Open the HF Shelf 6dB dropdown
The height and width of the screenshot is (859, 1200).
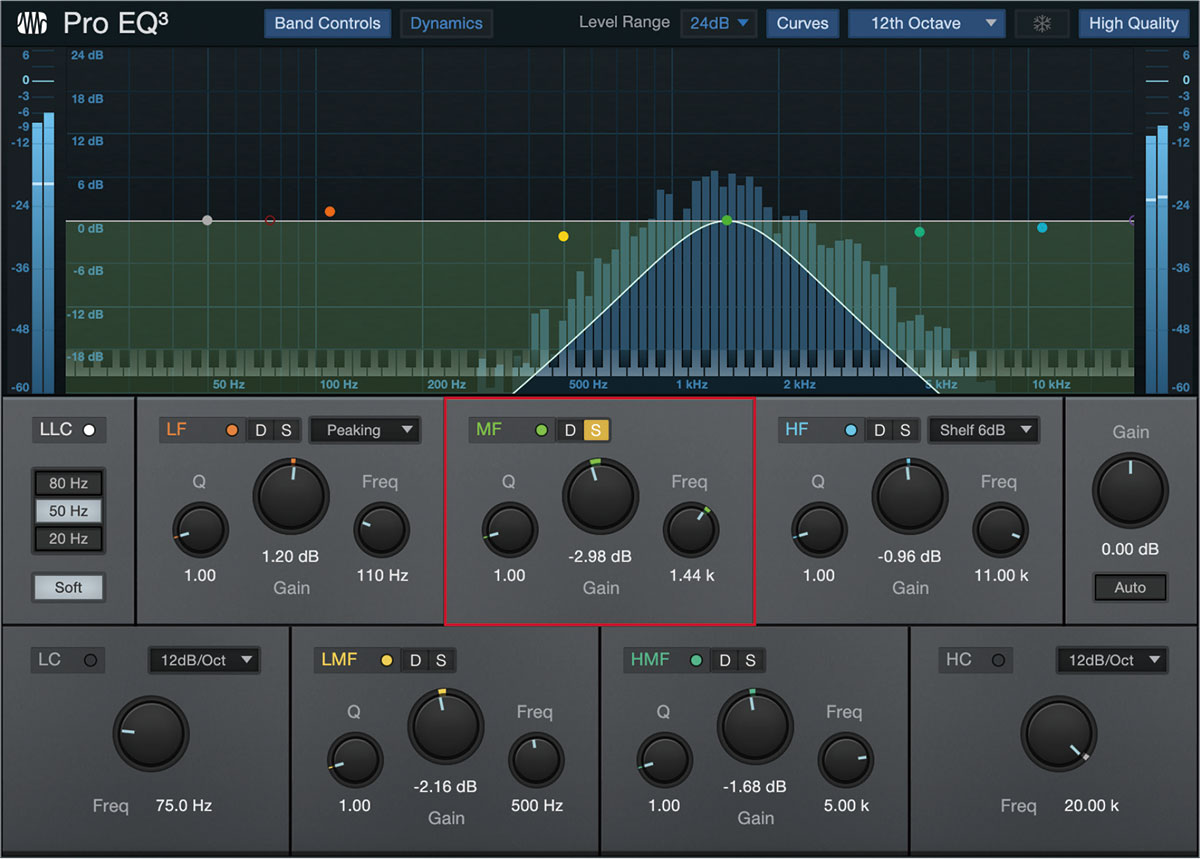pos(983,431)
